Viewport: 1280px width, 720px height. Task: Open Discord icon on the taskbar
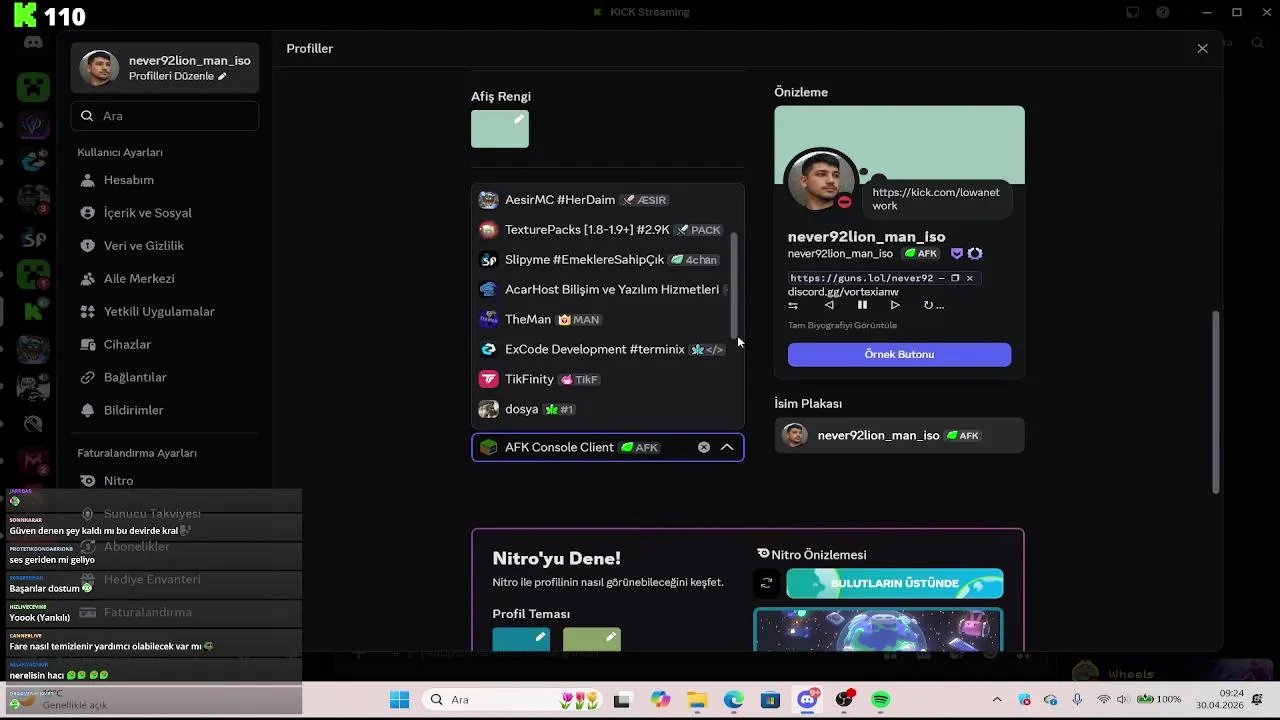pyautogui.click(x=808, y=700)
